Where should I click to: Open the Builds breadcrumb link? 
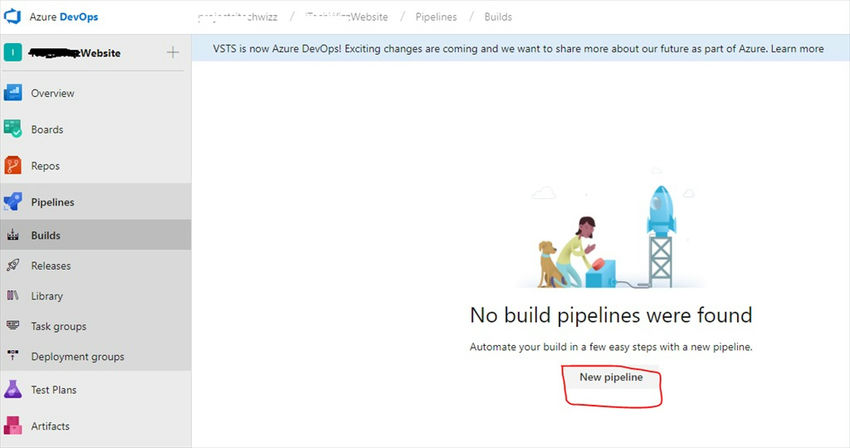(x=498, y=17)
